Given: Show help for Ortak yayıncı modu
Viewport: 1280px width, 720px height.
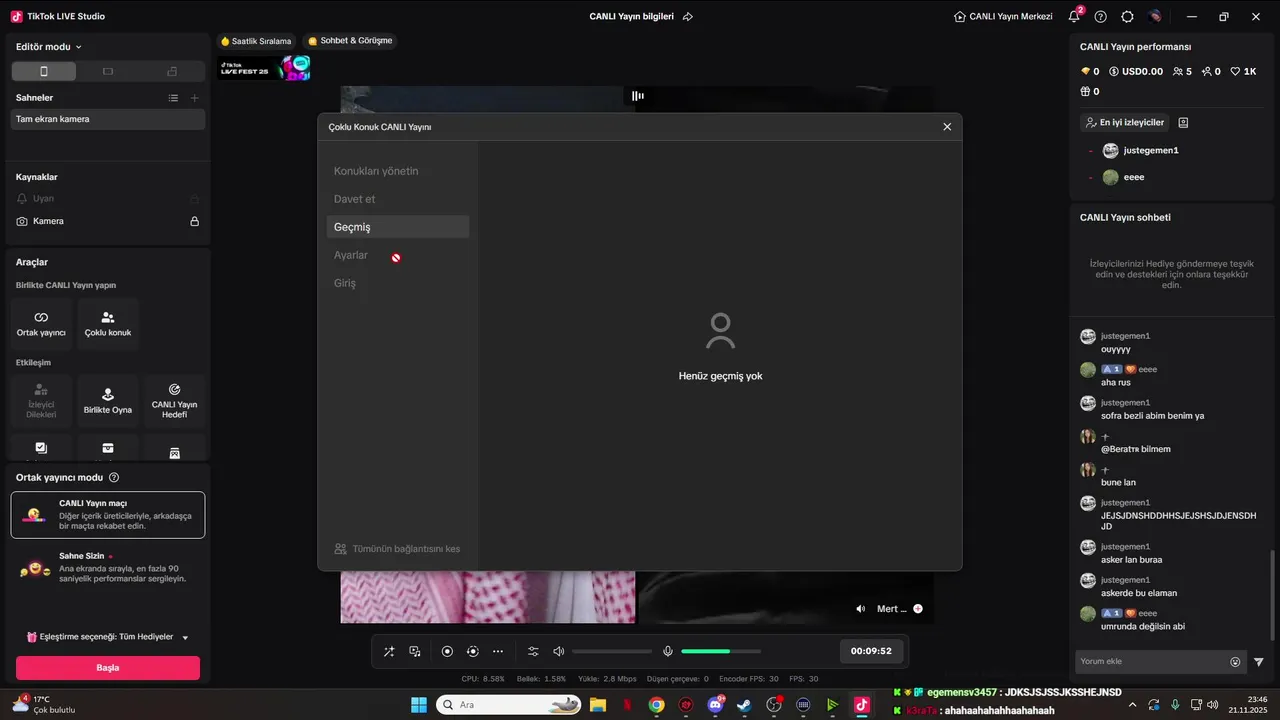Looking at the screenshot, I should pos(114,478).
